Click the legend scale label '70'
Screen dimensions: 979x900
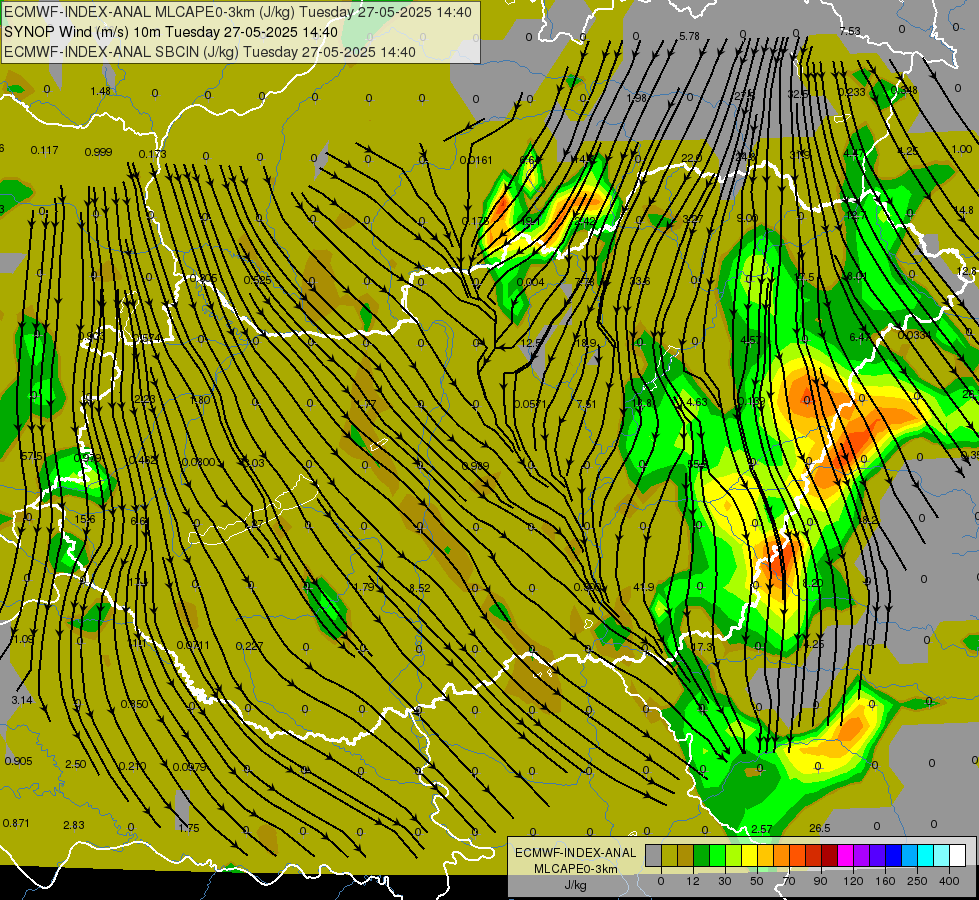(789, 881)
